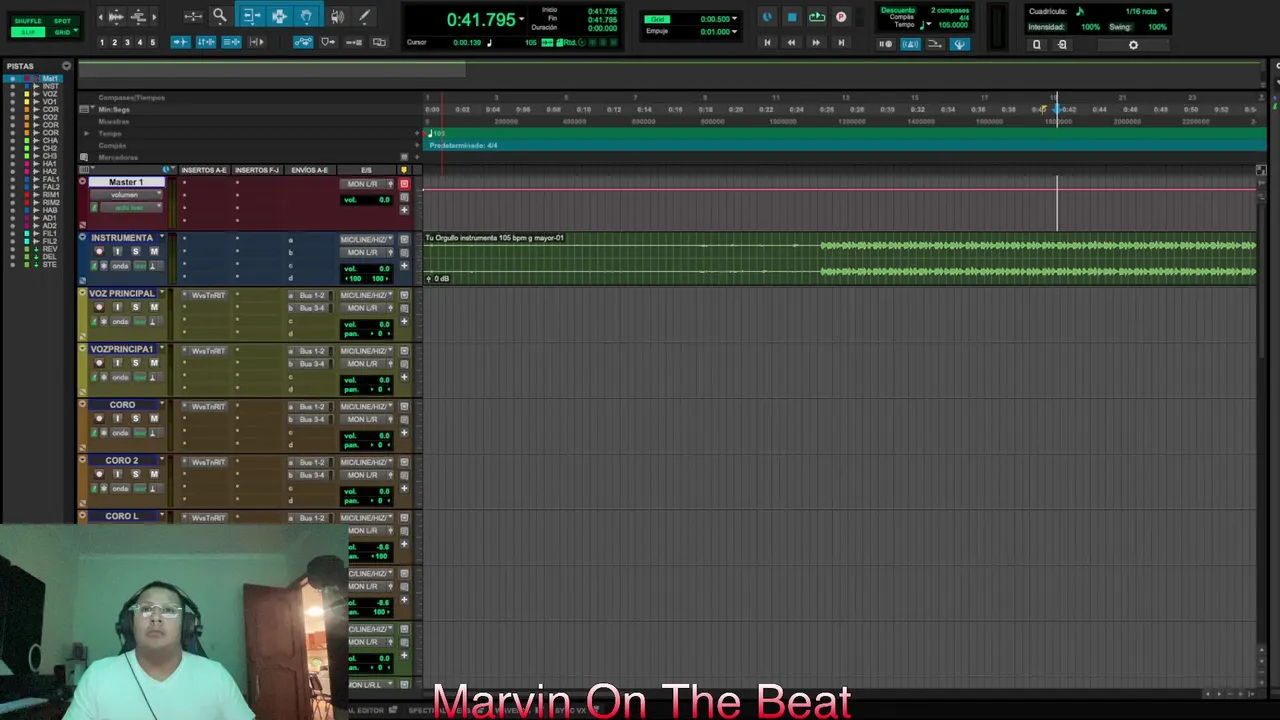Click the online sync clock icon
This screenshot has height=720, width=1280.
coord(767,17)
